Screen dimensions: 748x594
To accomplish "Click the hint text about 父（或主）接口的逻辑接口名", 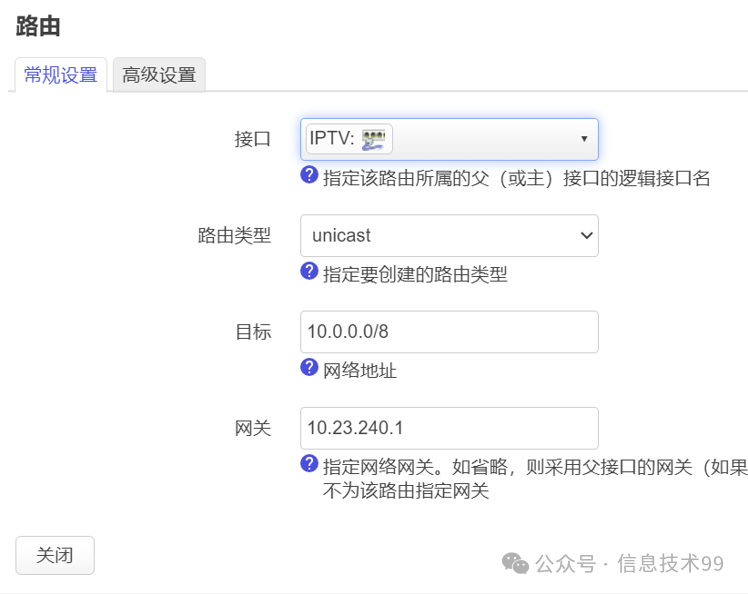I will coord(517,178).
